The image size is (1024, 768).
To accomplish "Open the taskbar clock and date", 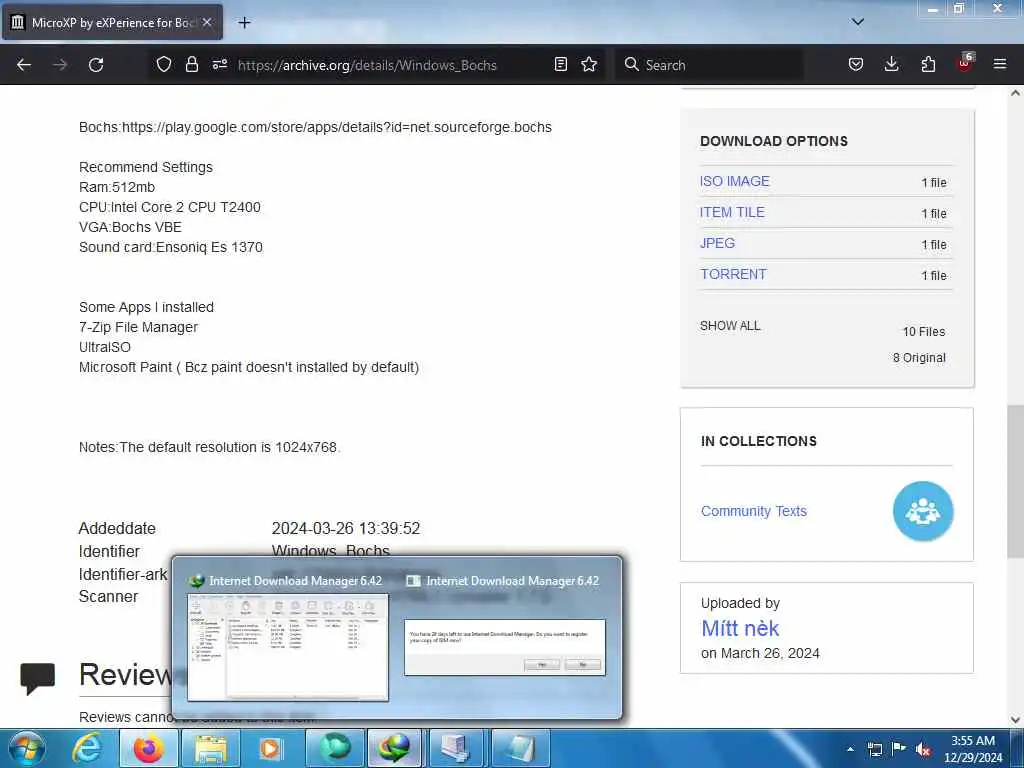I will (972, 749).
